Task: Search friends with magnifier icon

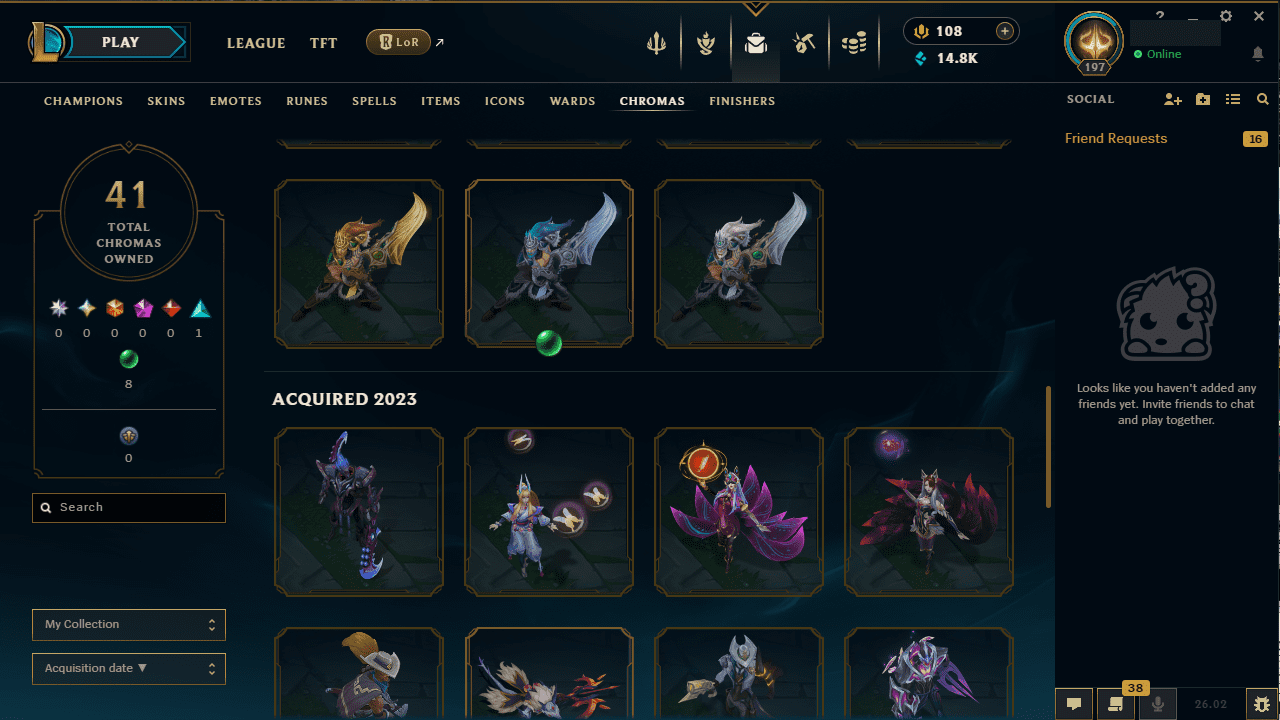Action: [x=1263, y=100]
